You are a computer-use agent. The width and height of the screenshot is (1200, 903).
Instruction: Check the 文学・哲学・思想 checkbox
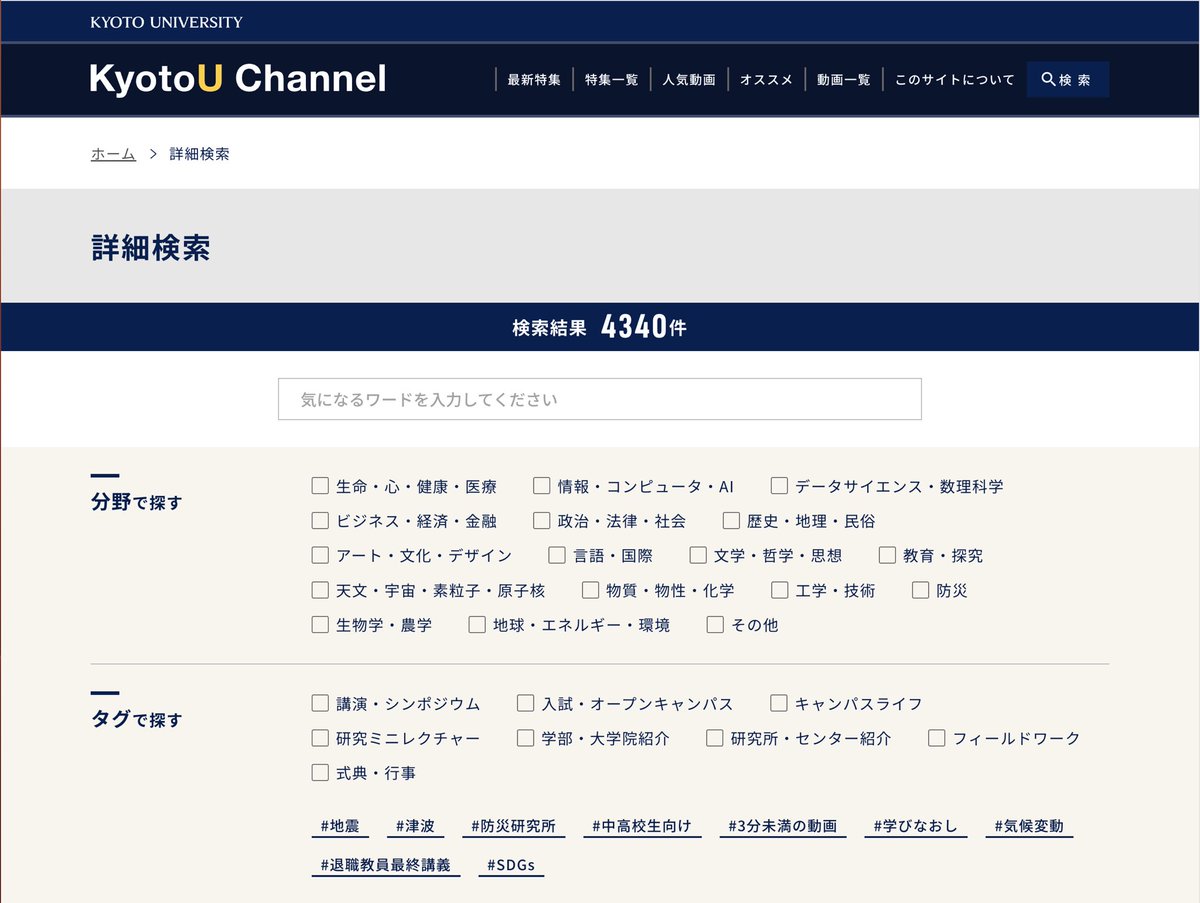(x=698, y=555)
